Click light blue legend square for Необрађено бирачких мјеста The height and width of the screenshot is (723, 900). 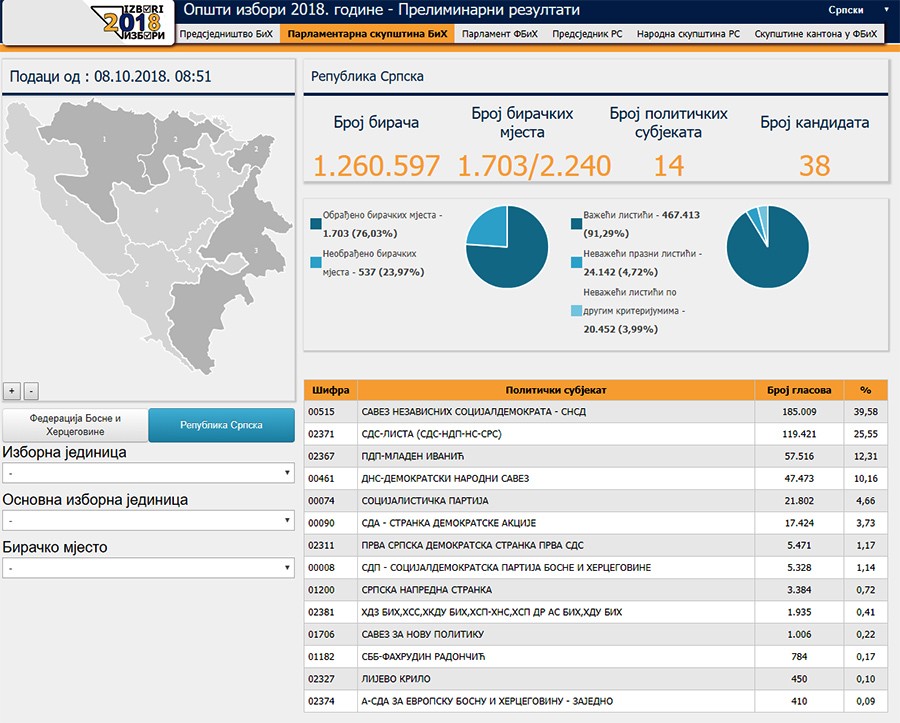[316, 262]
